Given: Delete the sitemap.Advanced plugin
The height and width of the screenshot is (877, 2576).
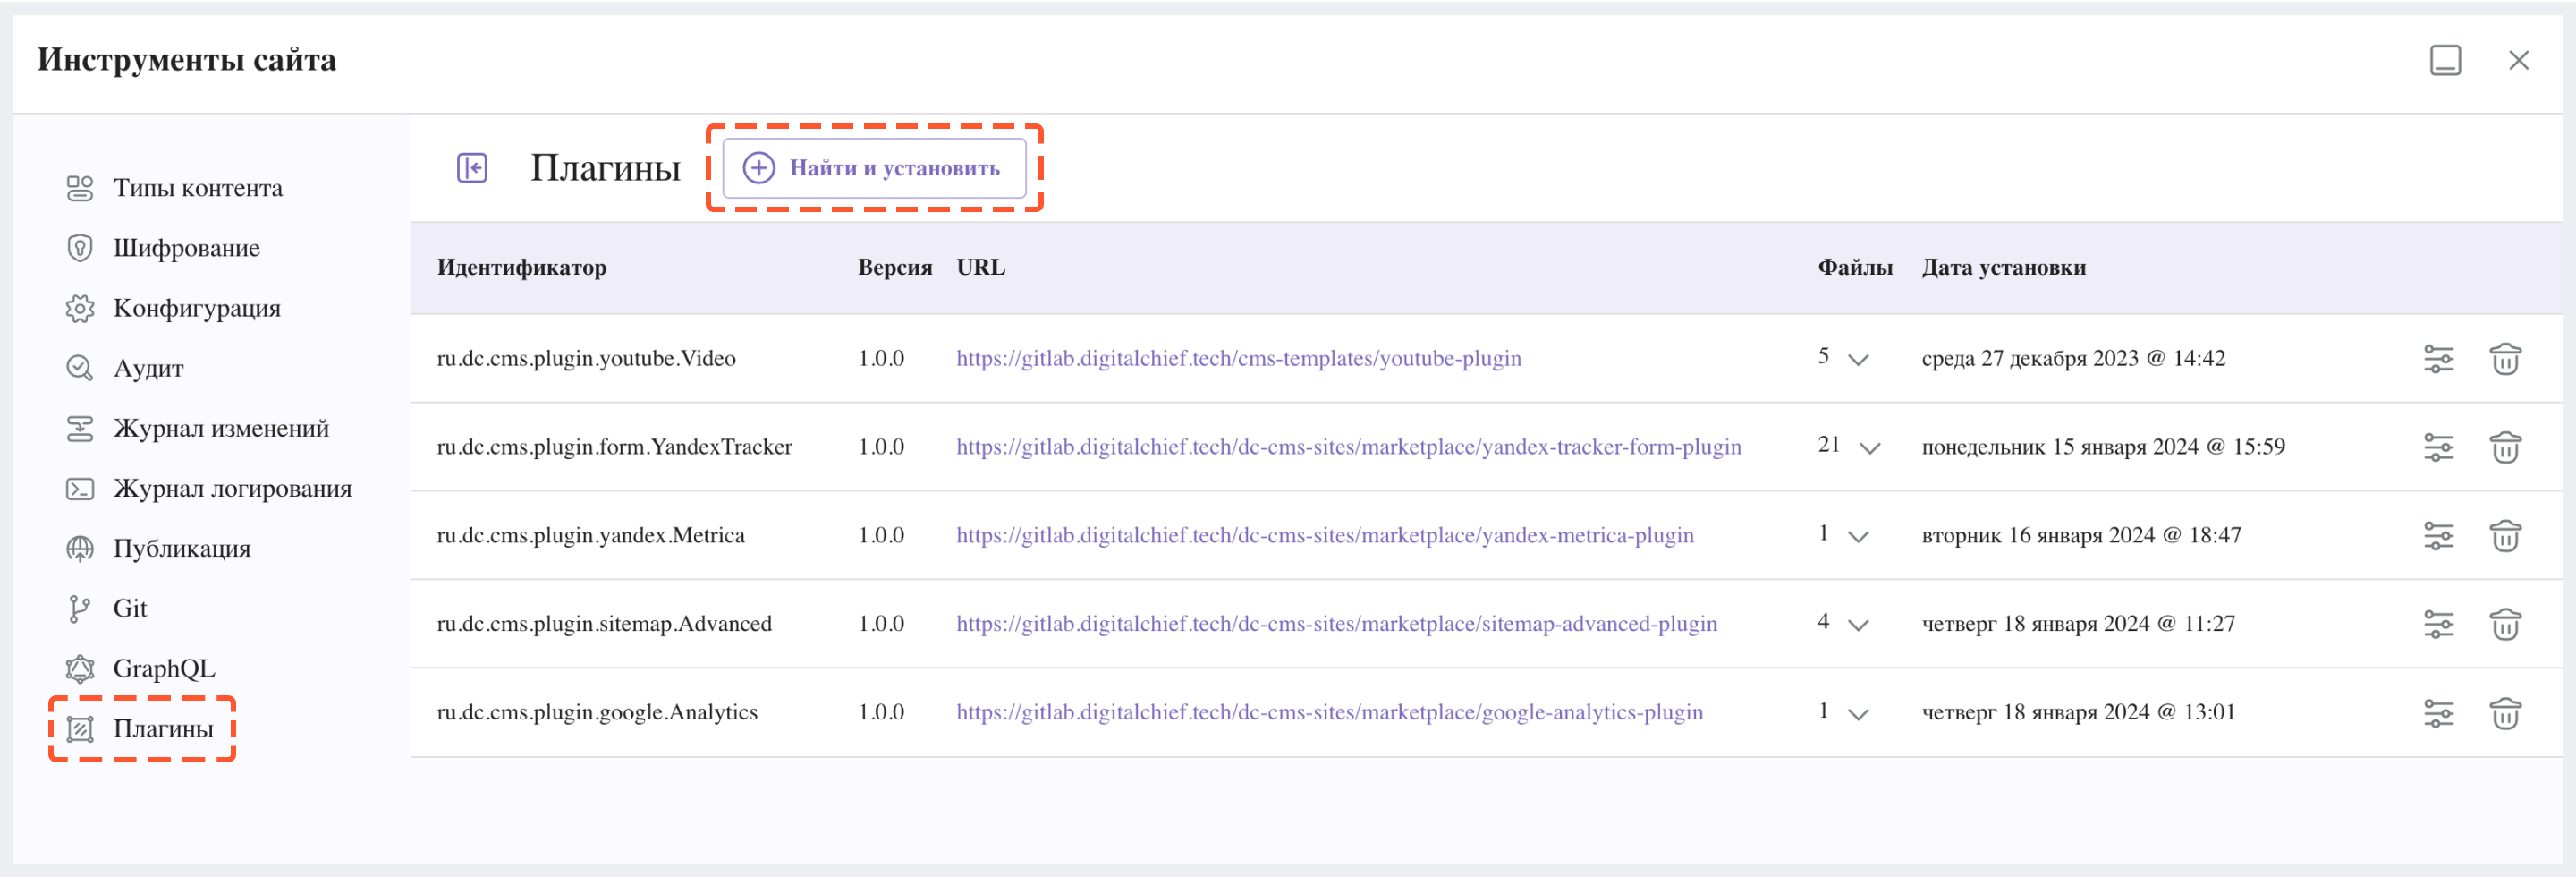Looking at the screenshot, I should pyautogui.click(x=2505, y=624).
